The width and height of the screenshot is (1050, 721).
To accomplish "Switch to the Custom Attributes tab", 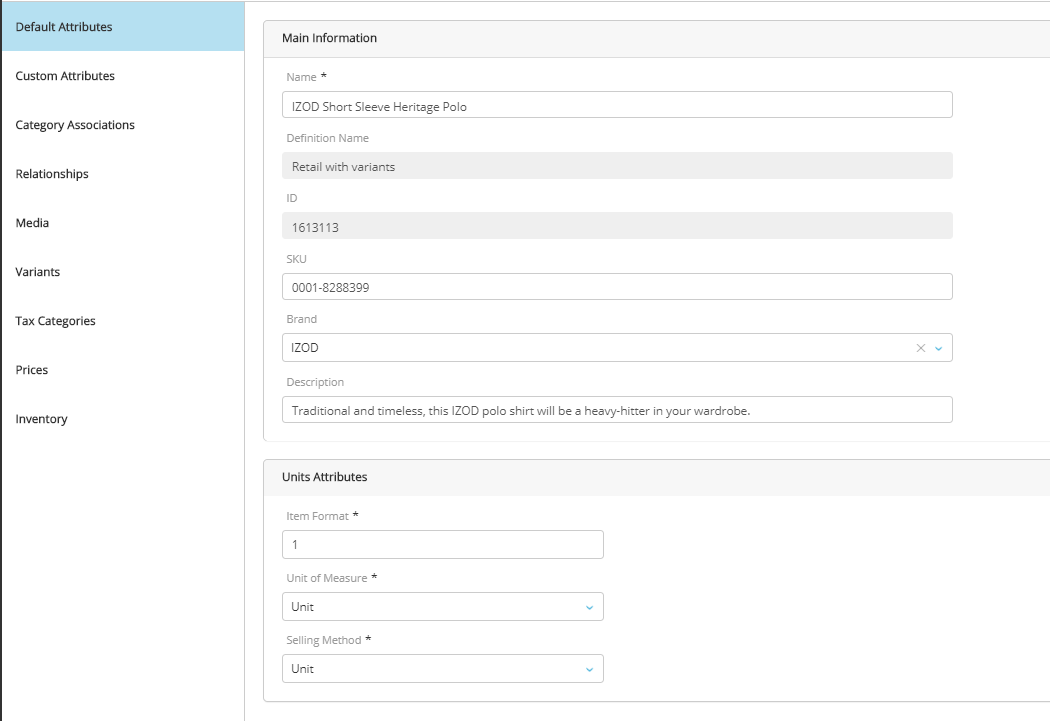I will (x=65, y=76).
